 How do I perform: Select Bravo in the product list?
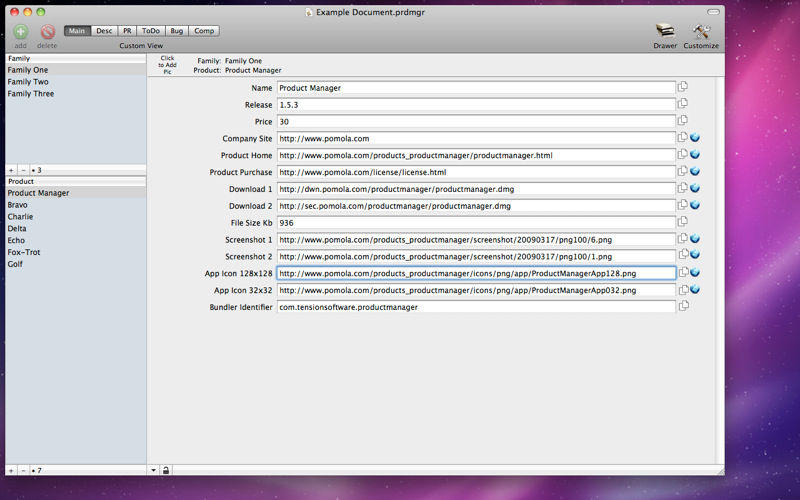[76, 205]
